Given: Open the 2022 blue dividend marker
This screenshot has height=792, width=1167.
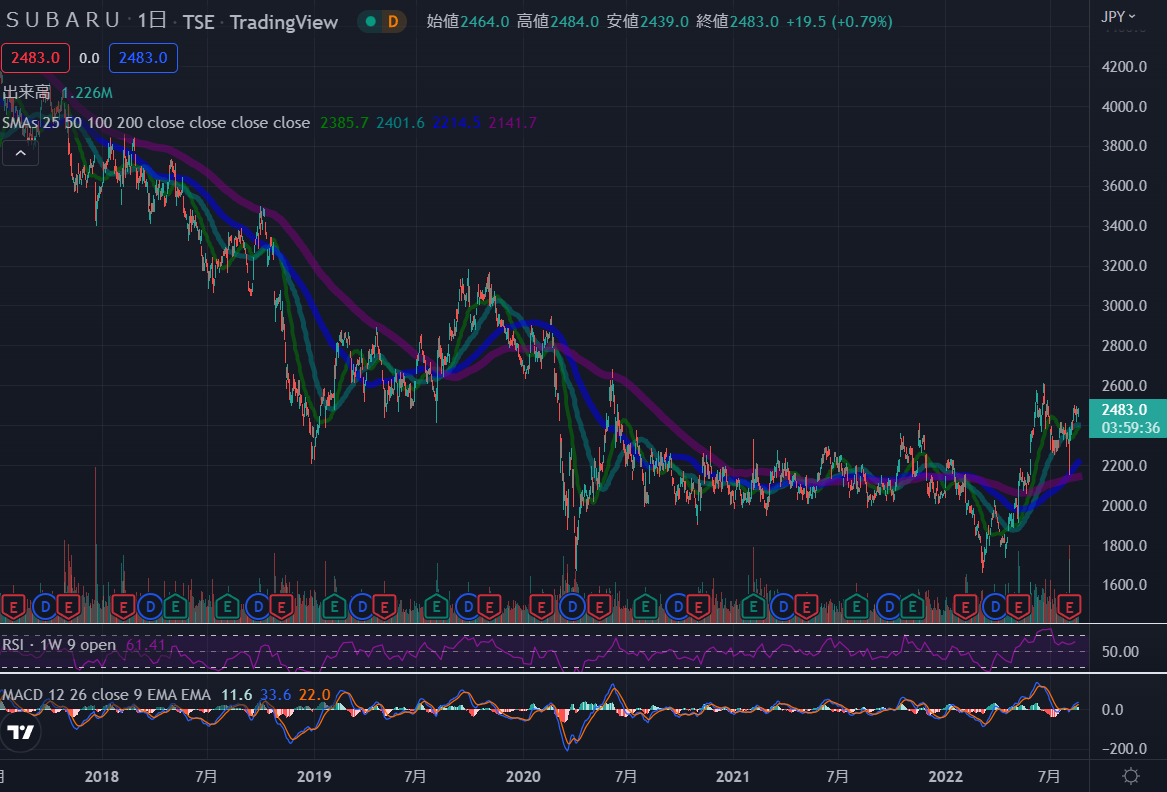Looking at the screenshot, I should pyautogui.click(x=994, y=607).
